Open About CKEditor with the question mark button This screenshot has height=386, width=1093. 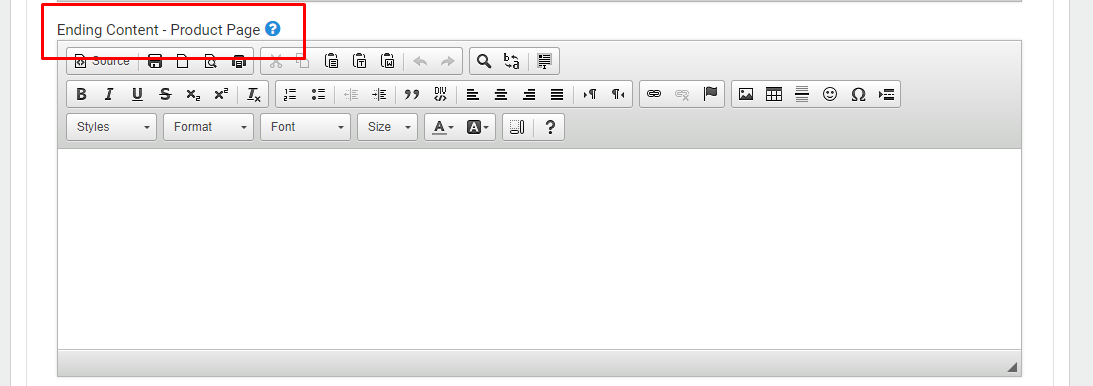[x=550, y=127]
